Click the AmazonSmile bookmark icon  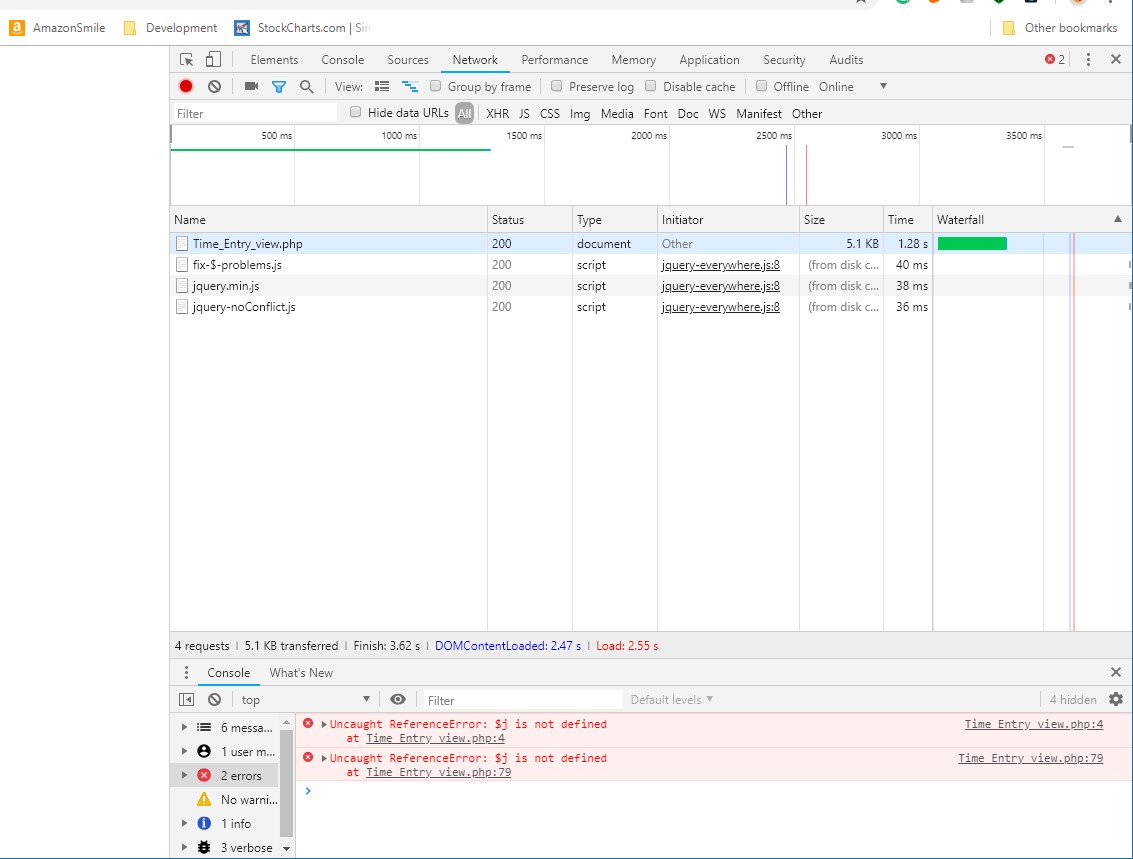17,27
